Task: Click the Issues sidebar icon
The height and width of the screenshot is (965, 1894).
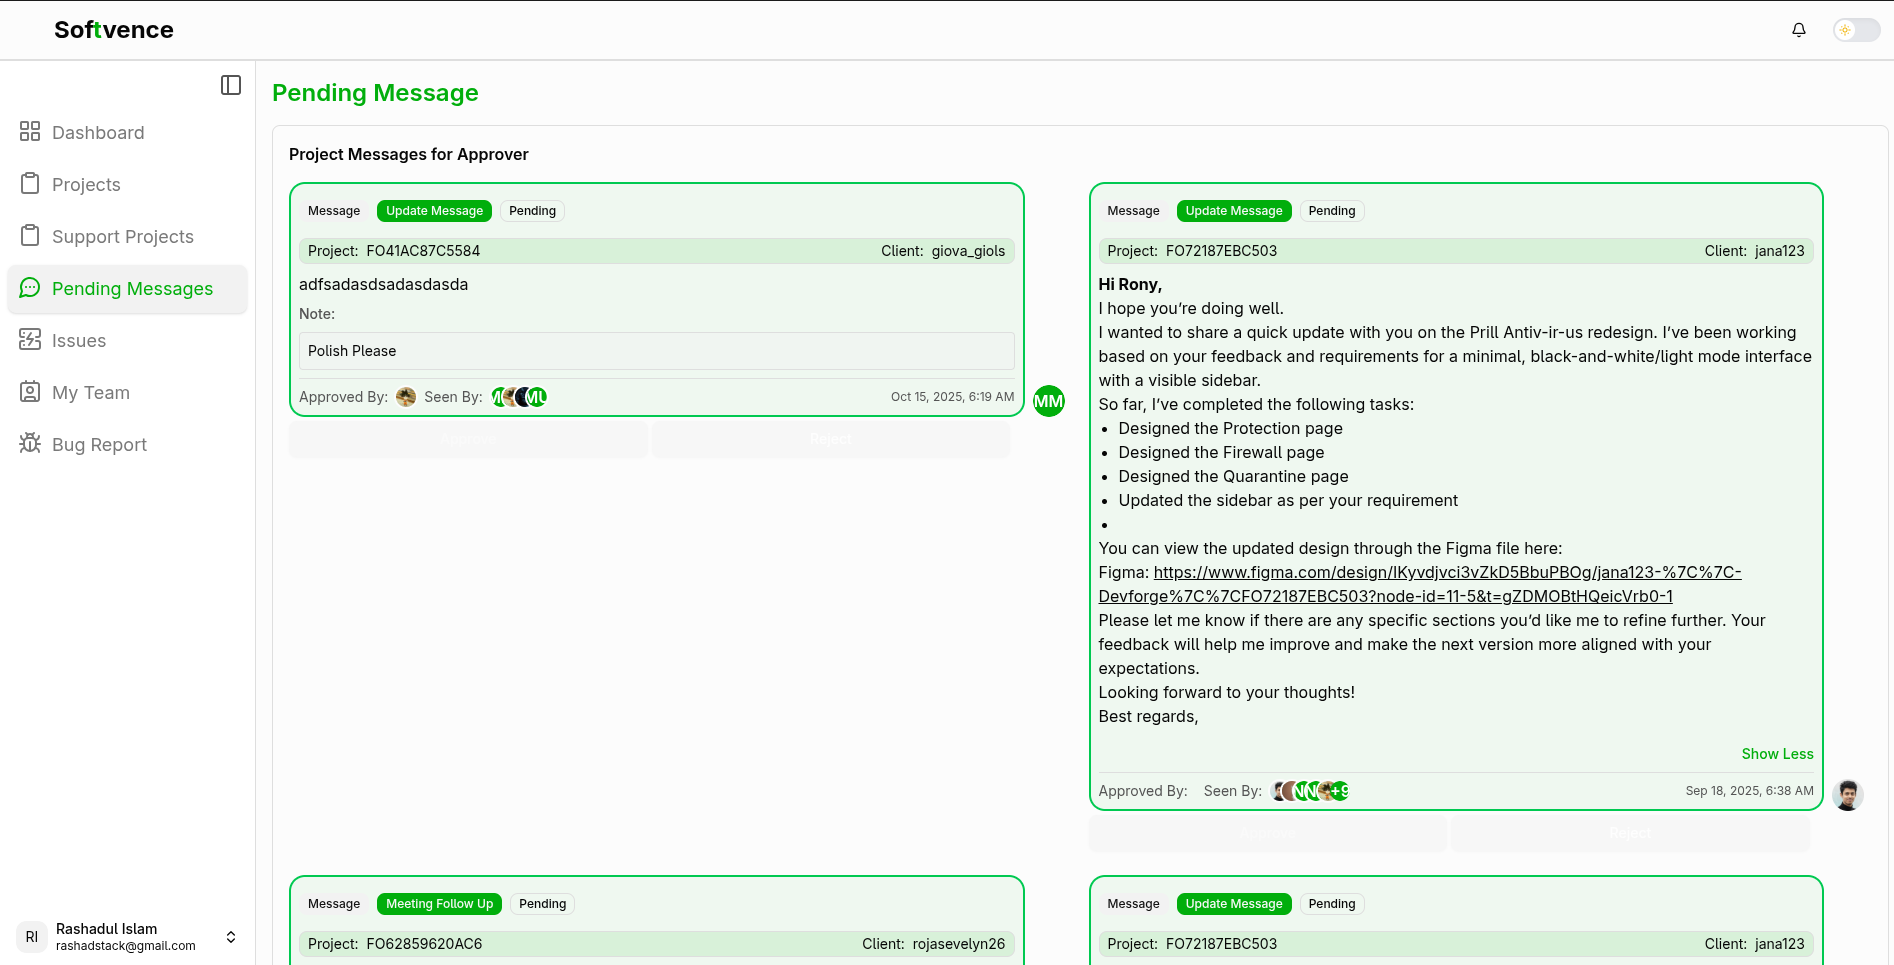Action: (30, 340)
